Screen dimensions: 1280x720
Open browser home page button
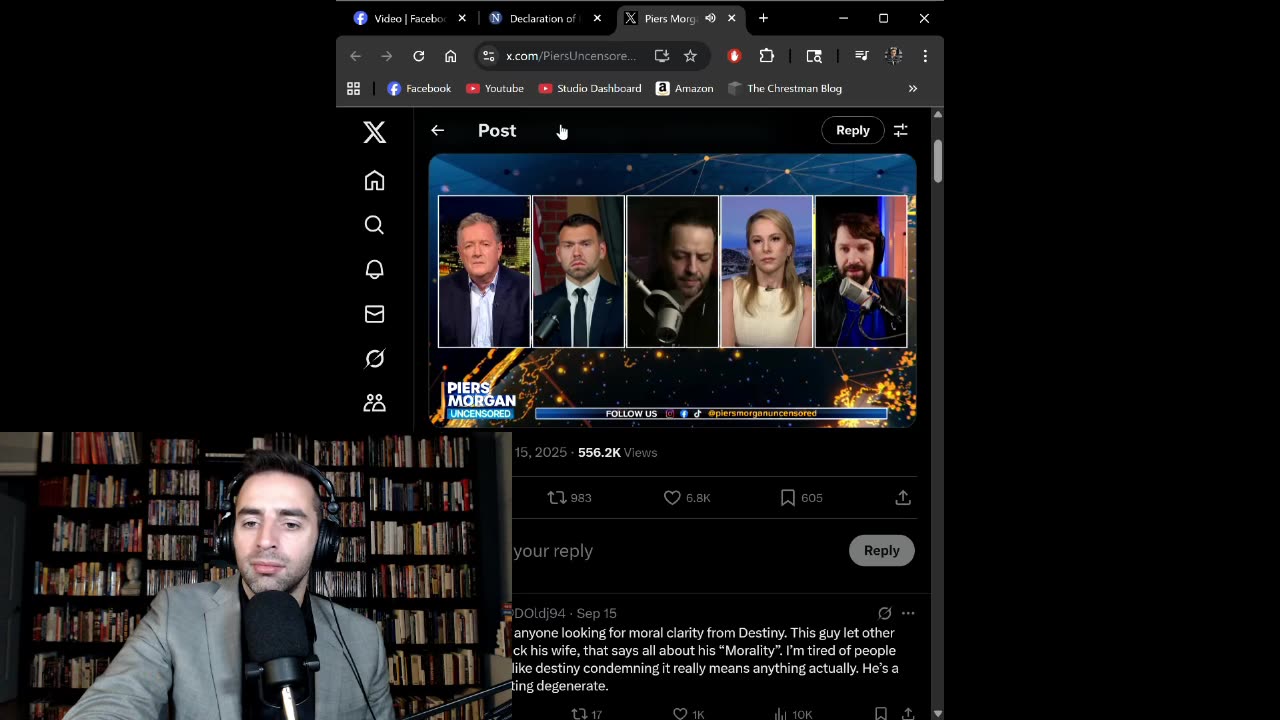[451, 56]
